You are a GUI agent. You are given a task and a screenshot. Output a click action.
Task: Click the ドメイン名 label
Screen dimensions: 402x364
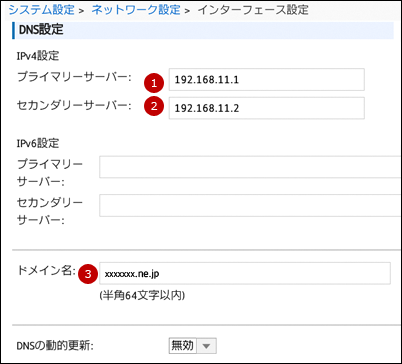coord(46,270)
